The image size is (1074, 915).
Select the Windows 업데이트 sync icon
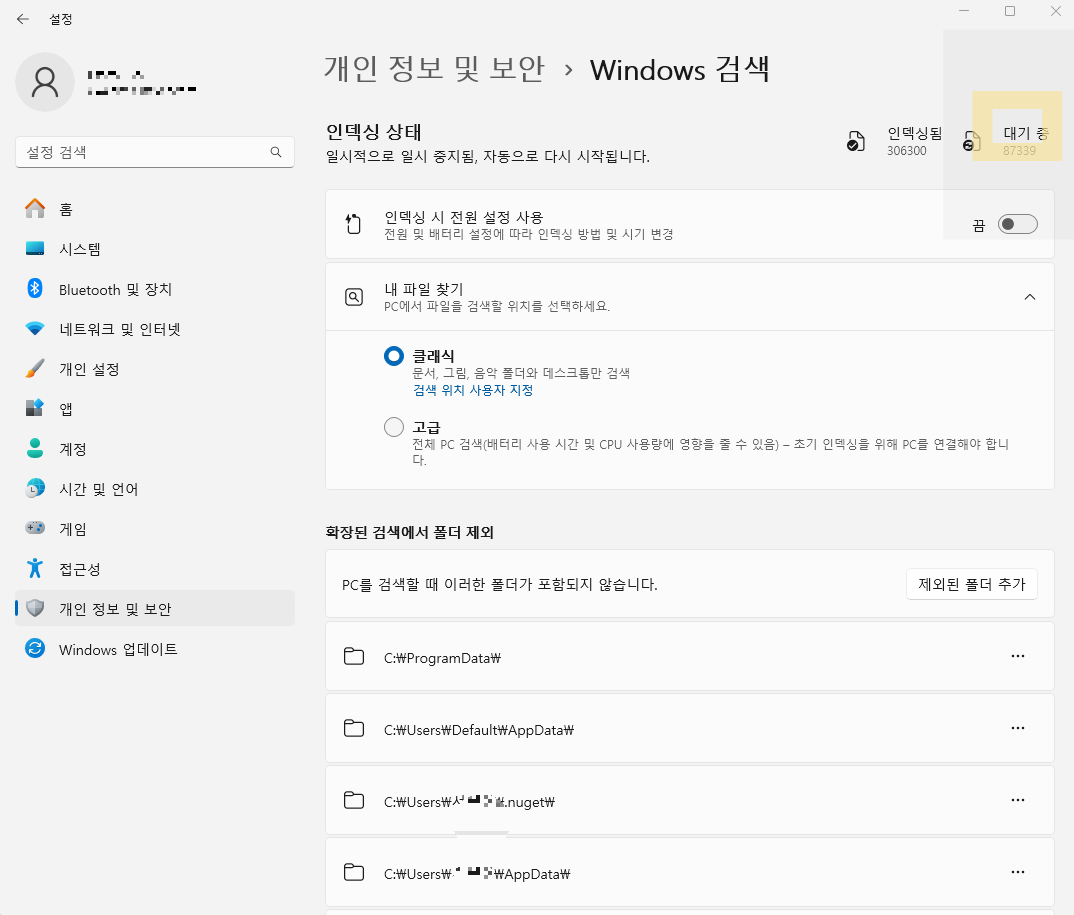(x=35, y=648)
